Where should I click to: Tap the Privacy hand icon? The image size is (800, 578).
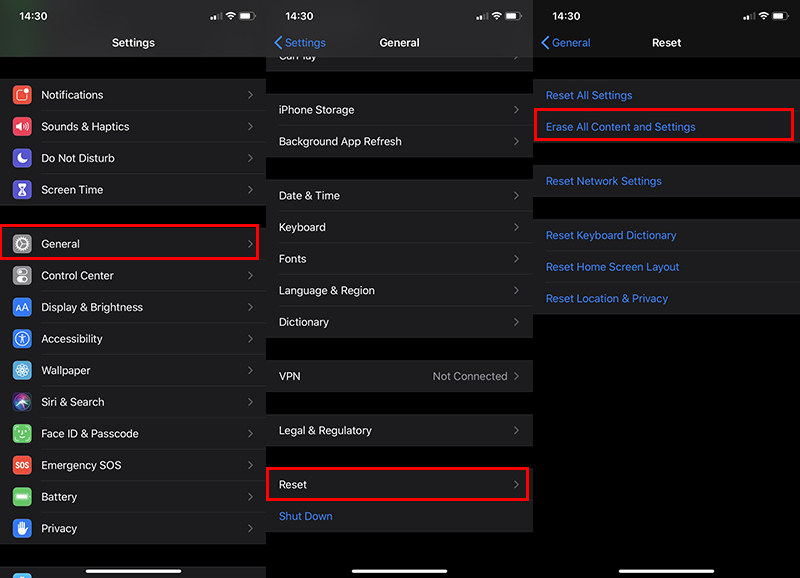tap(22, 529)
